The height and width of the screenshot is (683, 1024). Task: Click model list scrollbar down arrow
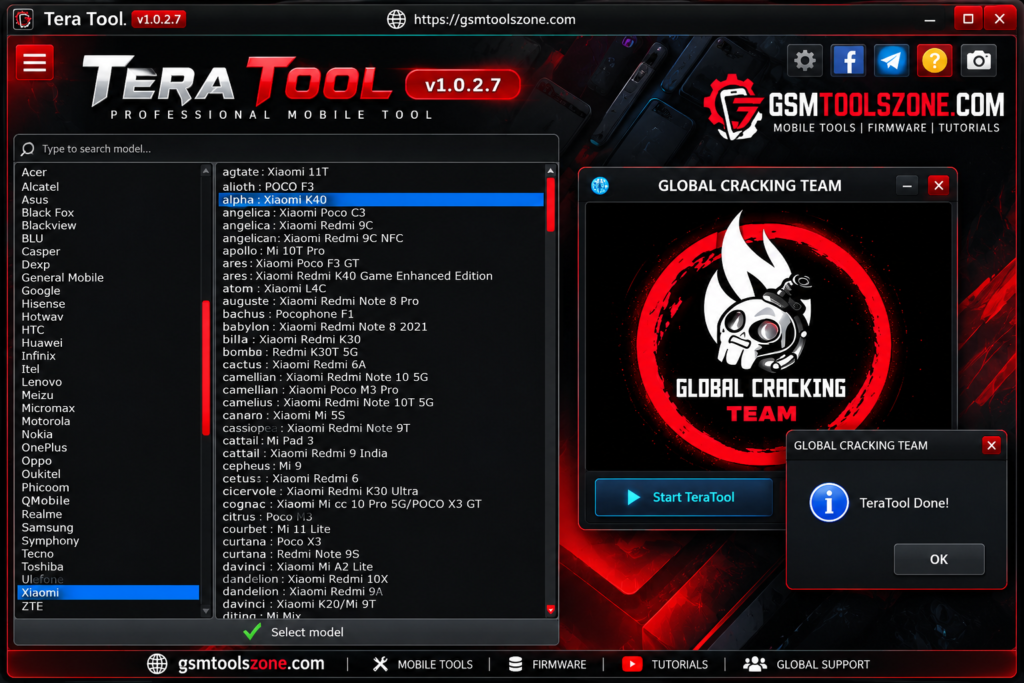pyautogui.click(x=551, y=610)
